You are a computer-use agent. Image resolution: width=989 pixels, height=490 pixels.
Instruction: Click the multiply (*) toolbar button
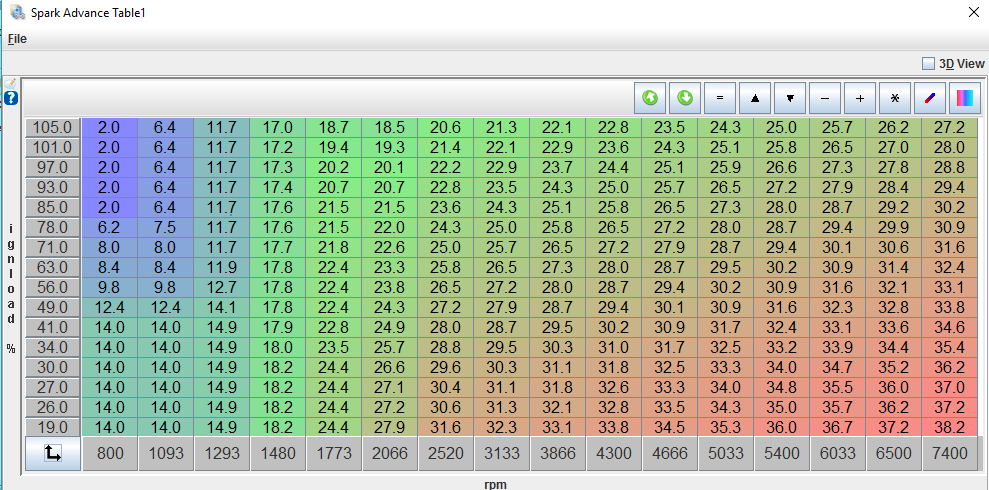[895, 98]
